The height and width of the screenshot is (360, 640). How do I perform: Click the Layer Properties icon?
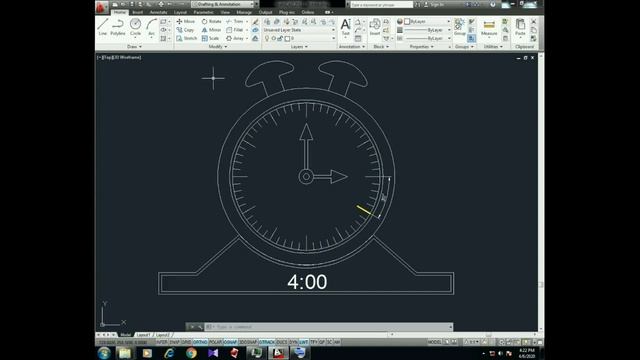point(267,21)
